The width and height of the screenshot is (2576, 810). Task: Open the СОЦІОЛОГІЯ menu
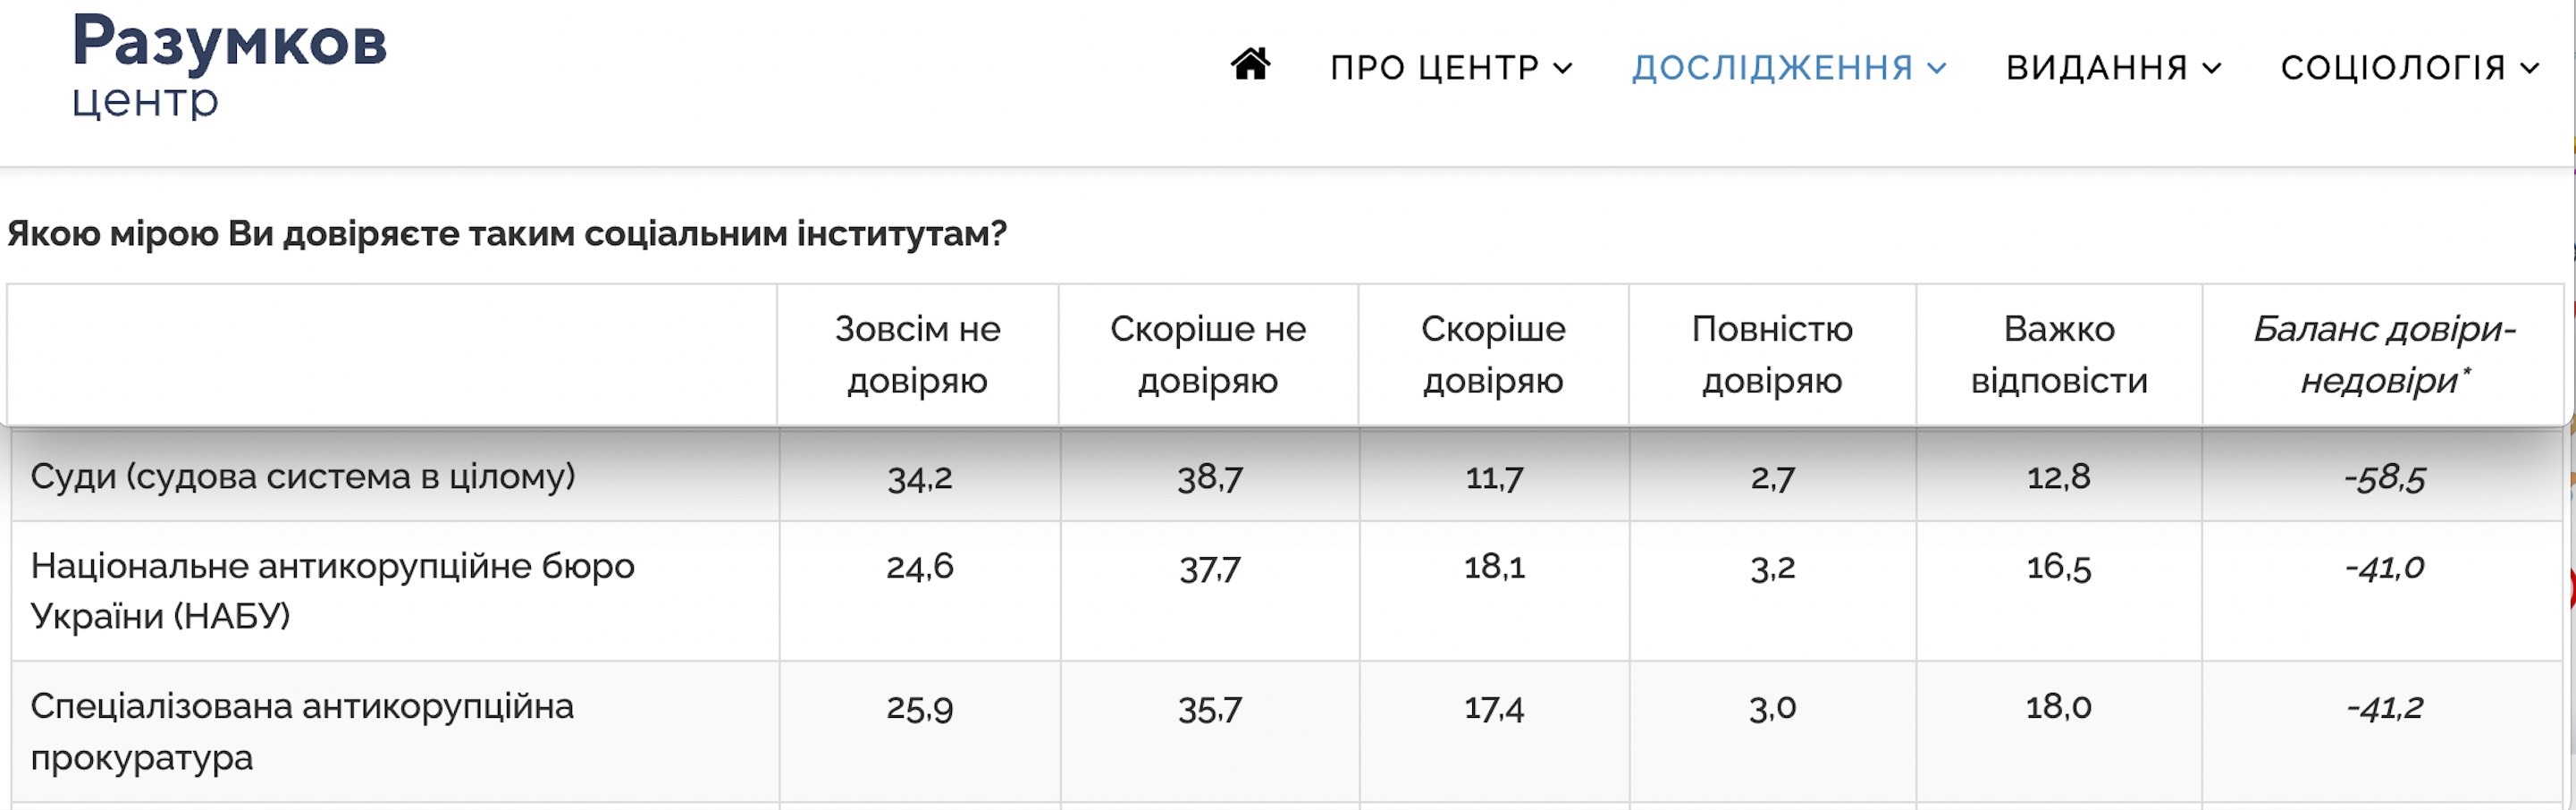click(x=2393, y=68)
